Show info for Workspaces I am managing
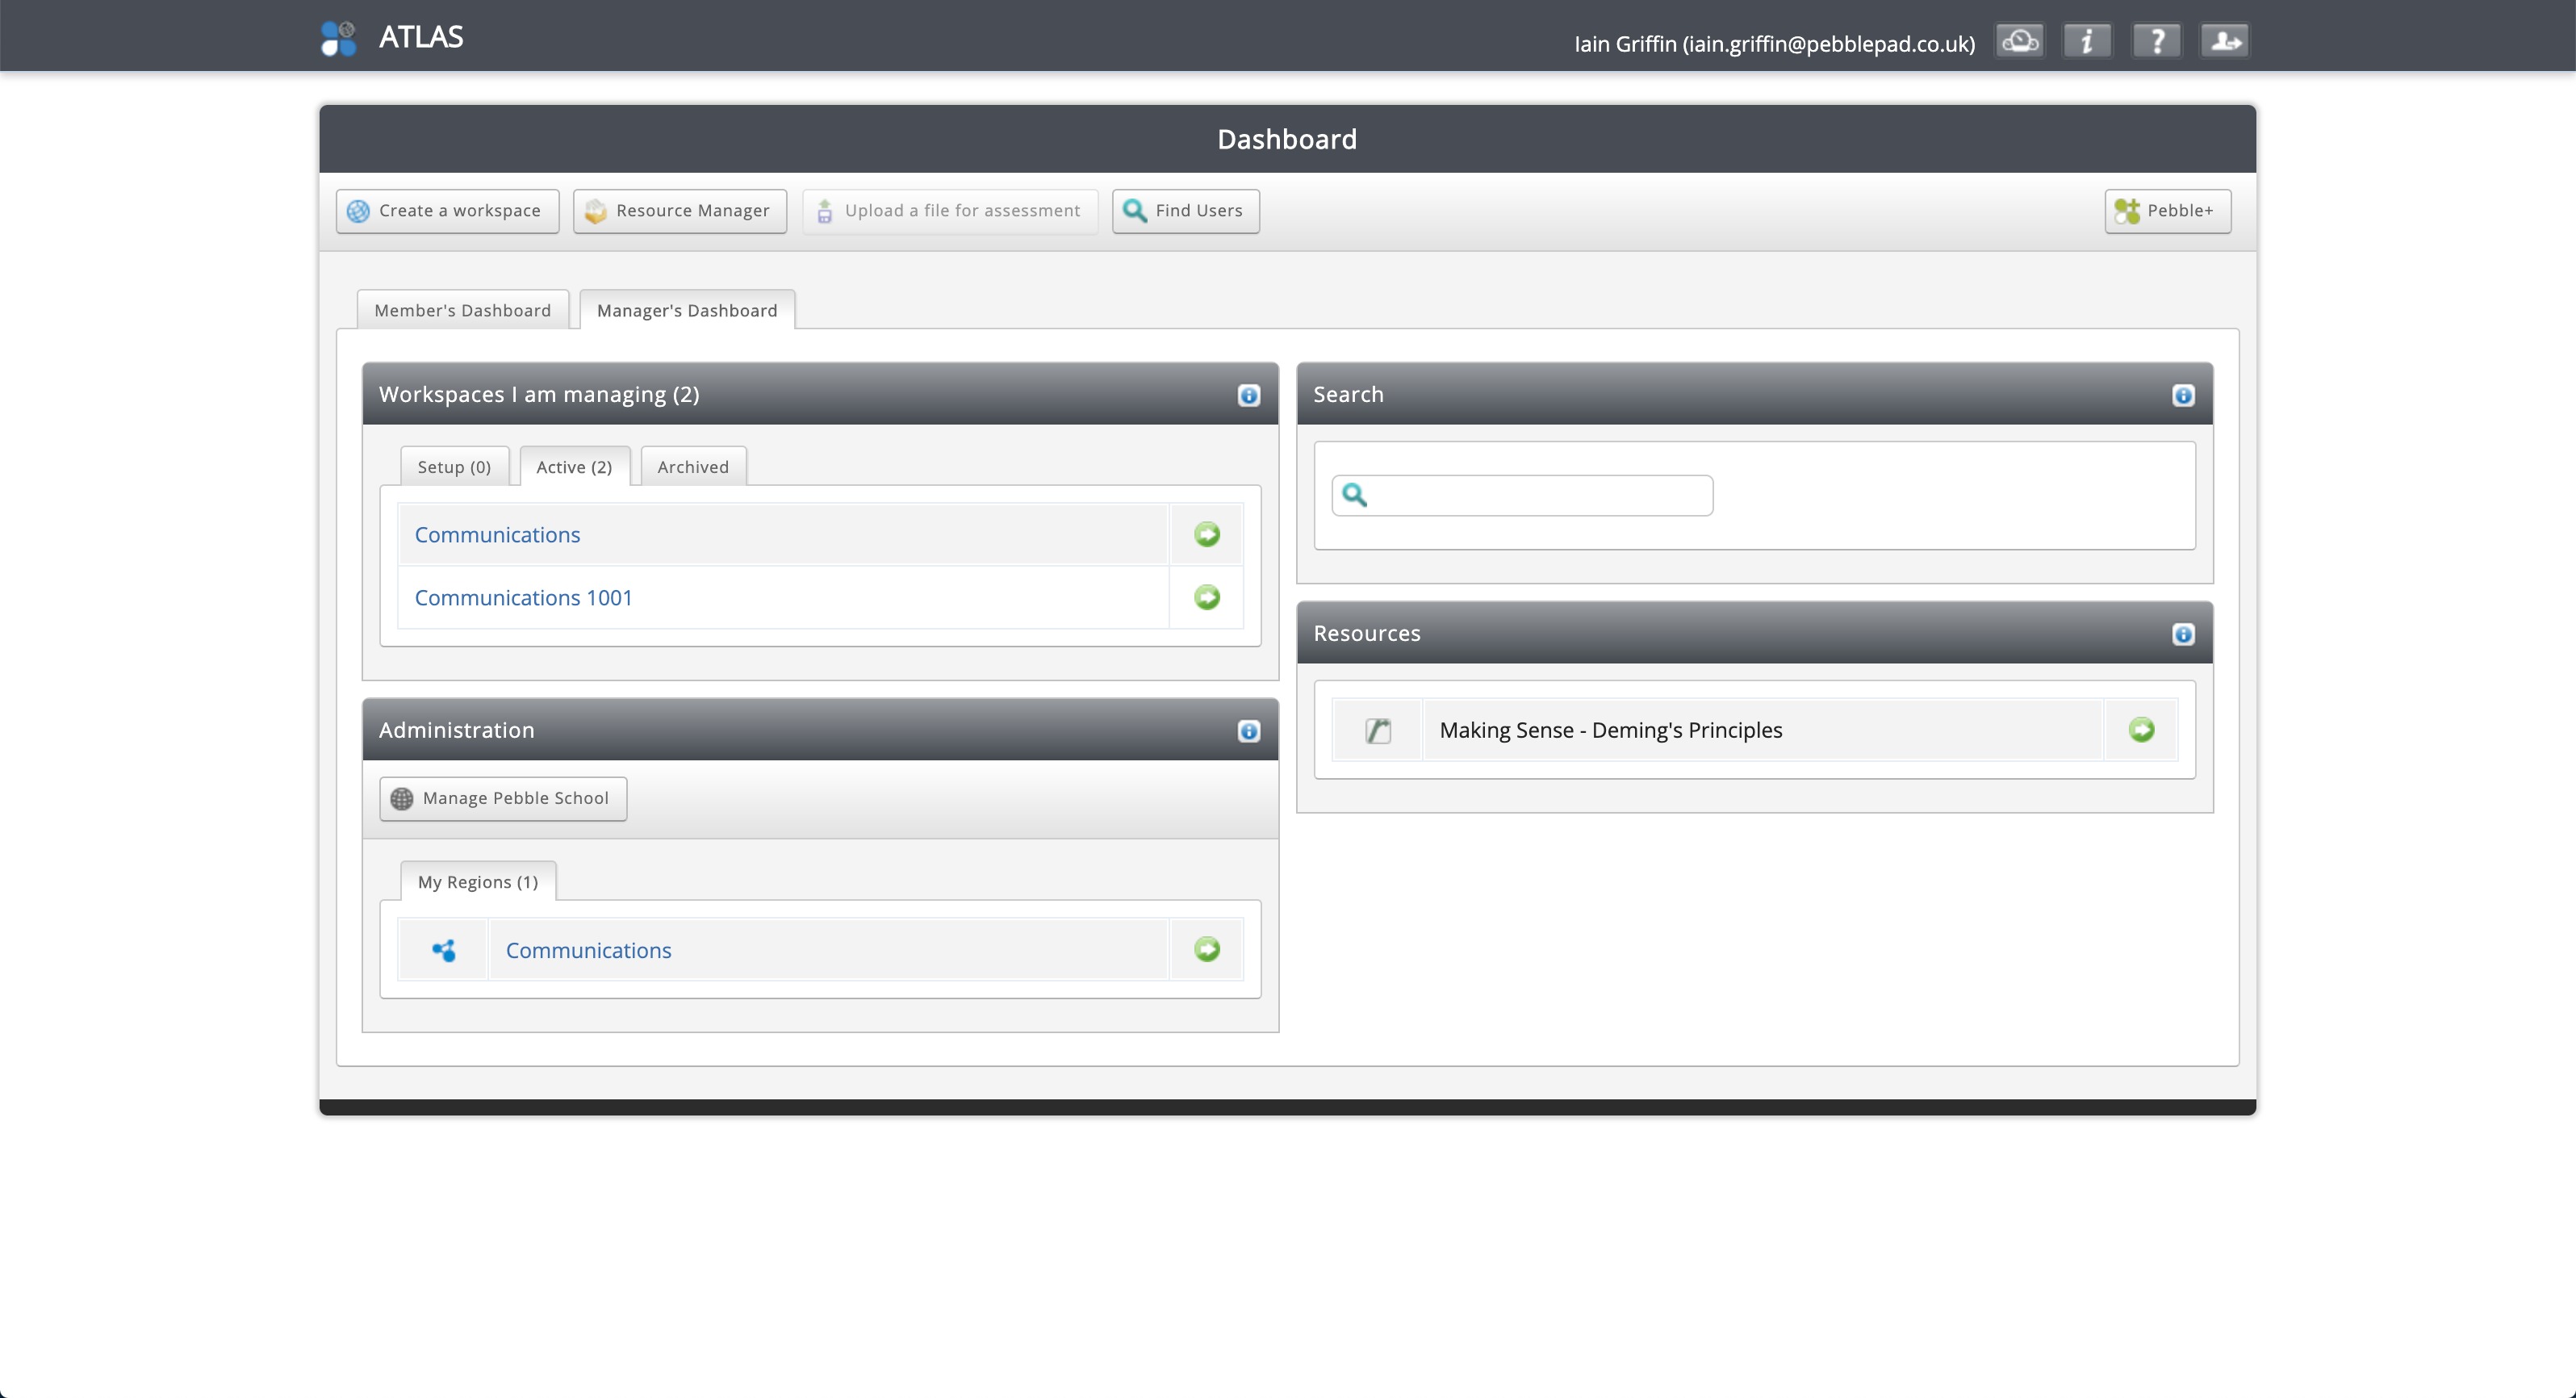This screenshot has height=1398, width=2576. coord(1249,395)
